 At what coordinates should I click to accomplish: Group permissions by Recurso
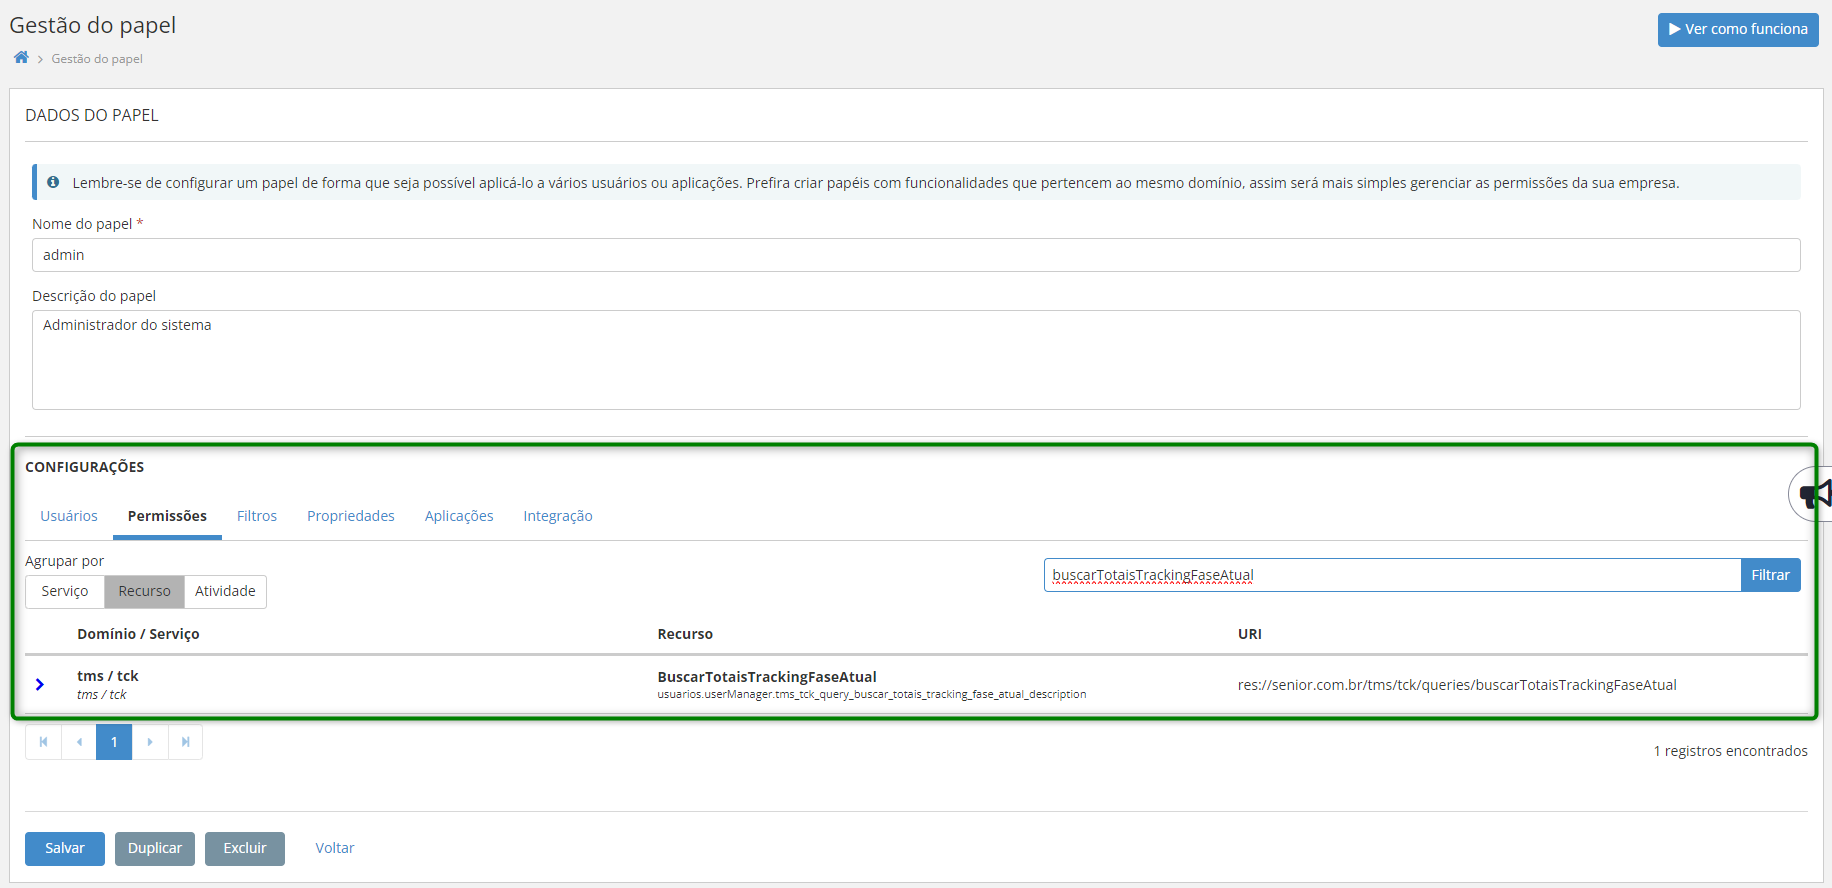coord(144,591)
